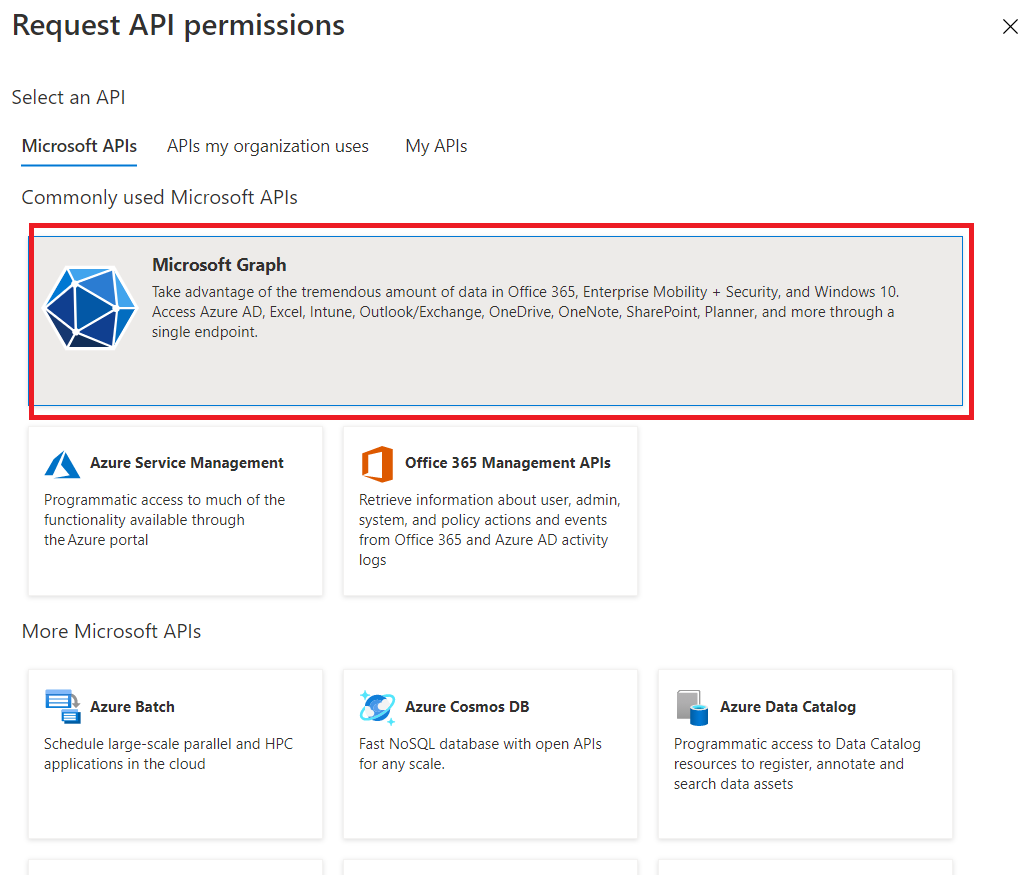Select the Azure Batch title

click(133, 706)
